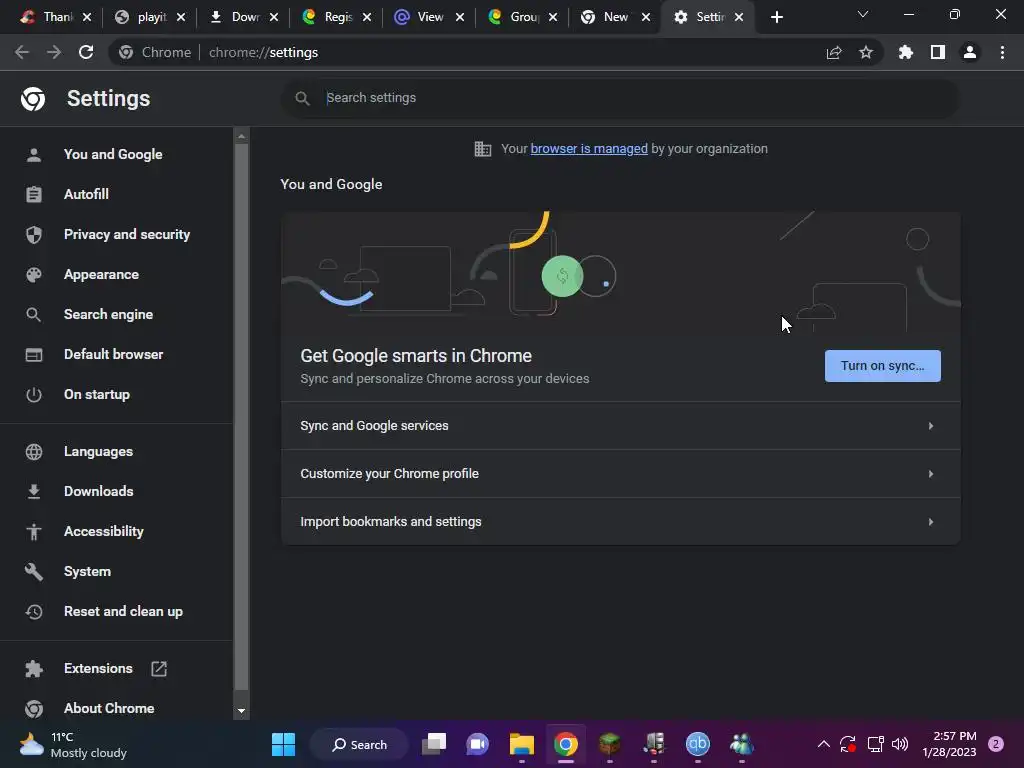Open the profile avatar icon
Viewport: 1024px width, 768px height.
(970, 52)
